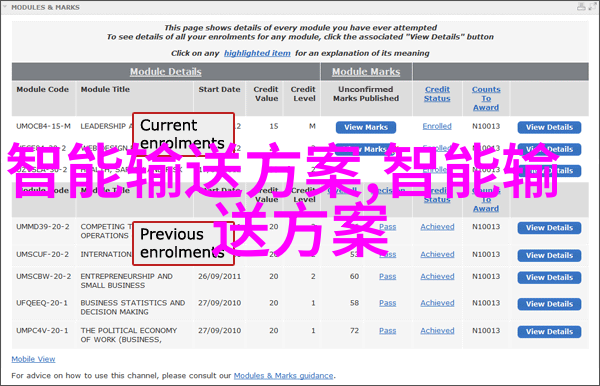This screenshot has width=600, height=386.
Task: View marks for the LEADERSHIP module
Action: (x=366, y=127)
